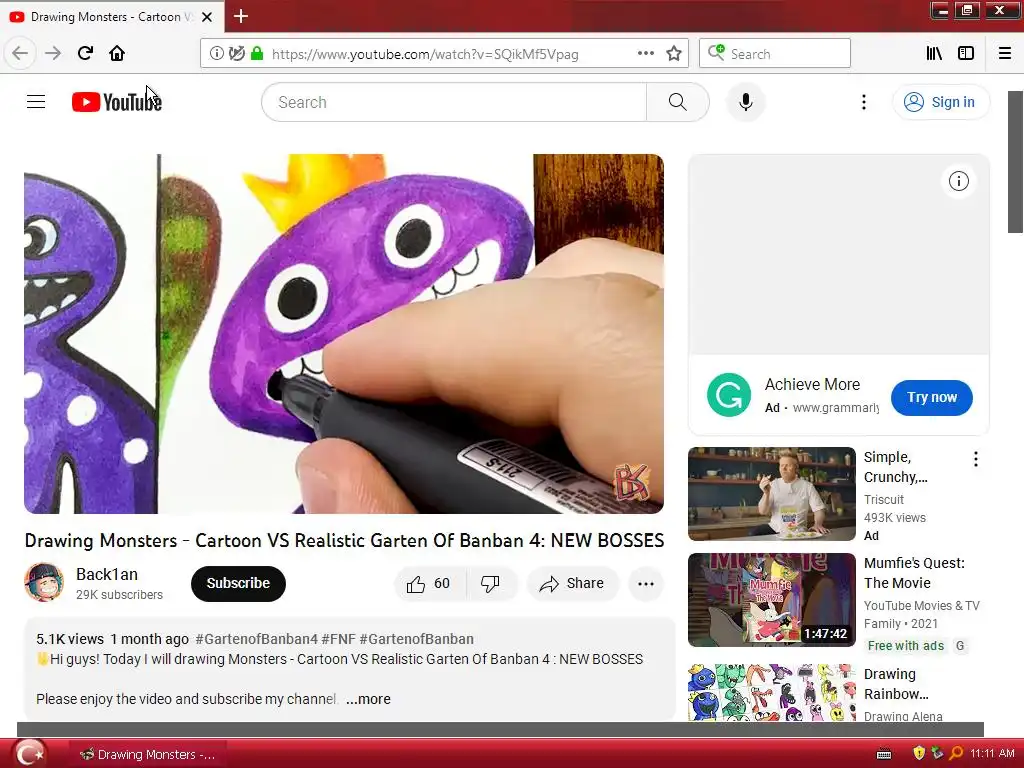Viewport: 1024px width, 768px height.
Task: Open a new browser tab with plus
Action: point(241,16)
